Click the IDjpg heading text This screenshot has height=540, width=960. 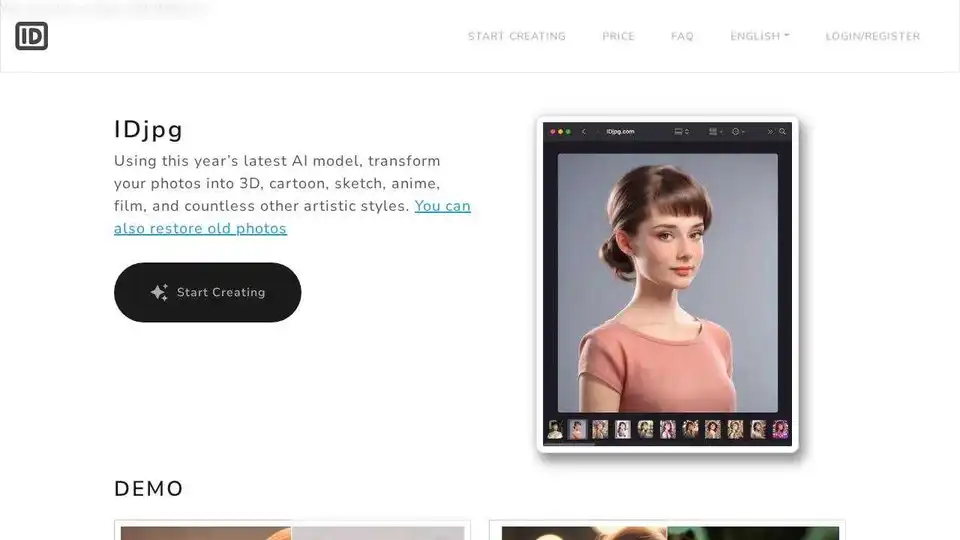click(148, 130)
